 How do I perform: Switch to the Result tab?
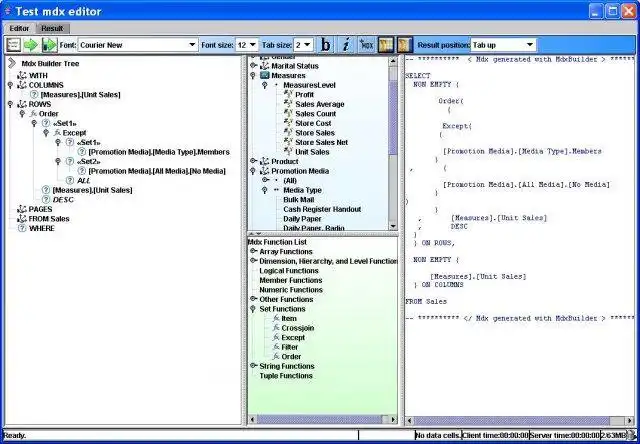[x=52, y=29]
